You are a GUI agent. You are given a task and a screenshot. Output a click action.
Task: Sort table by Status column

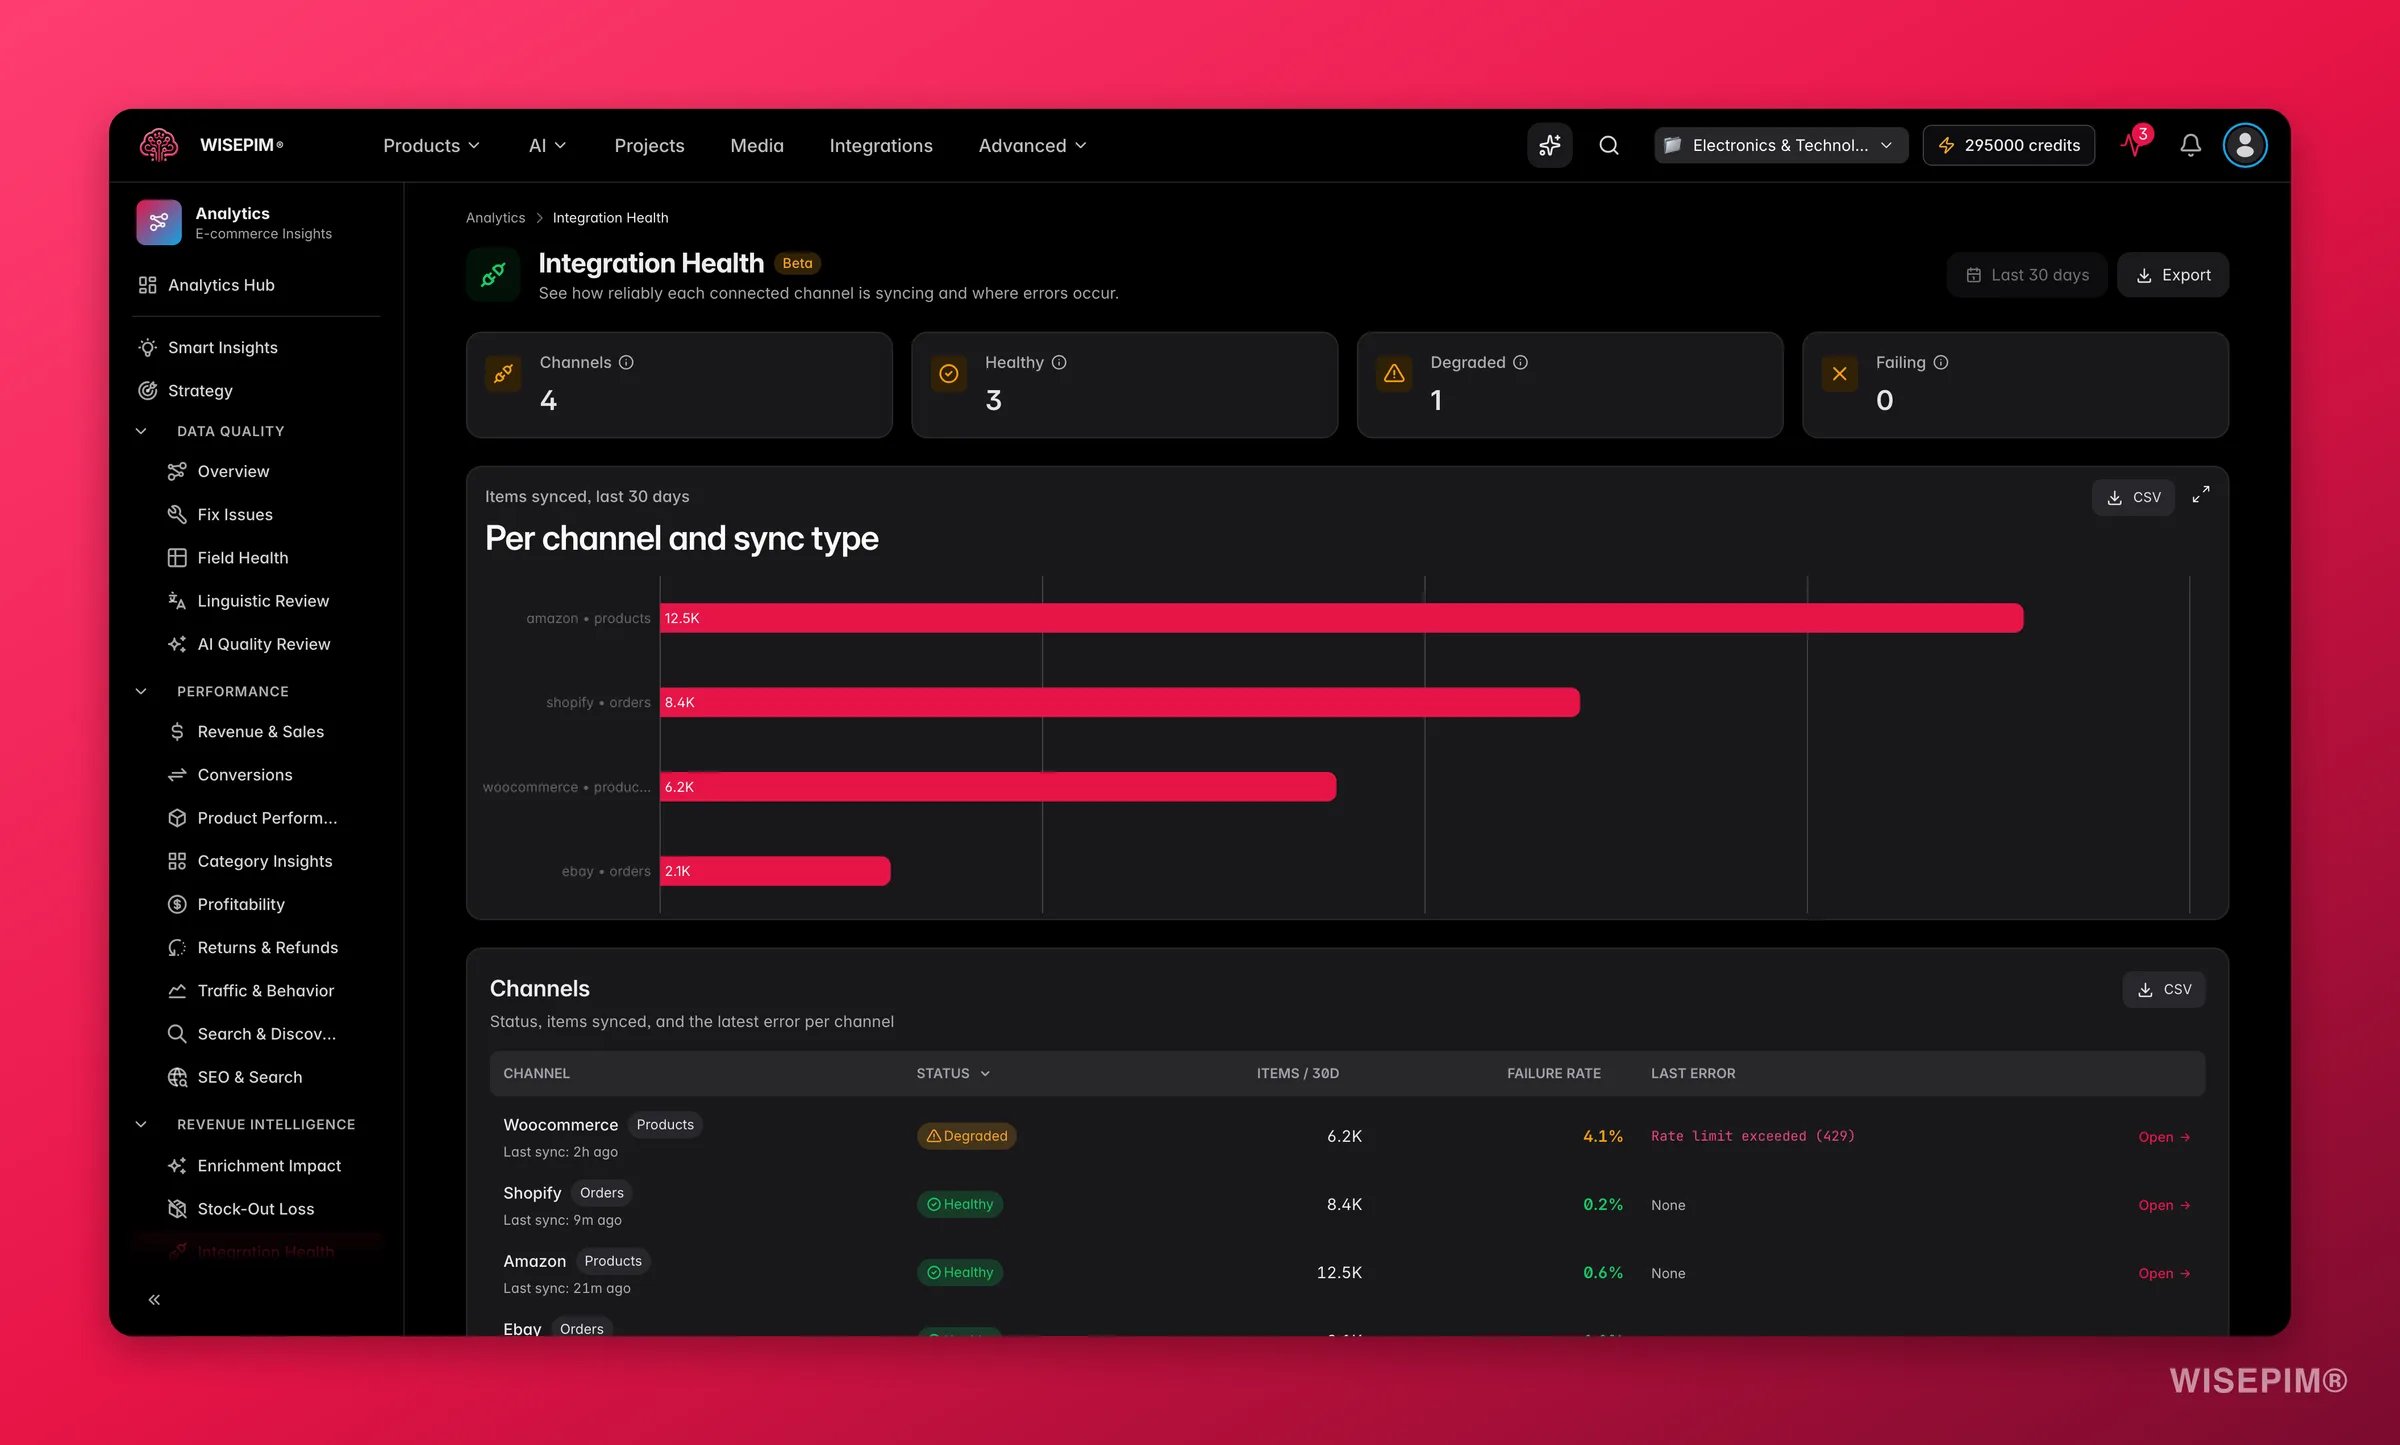click(x=953, y=1073)
